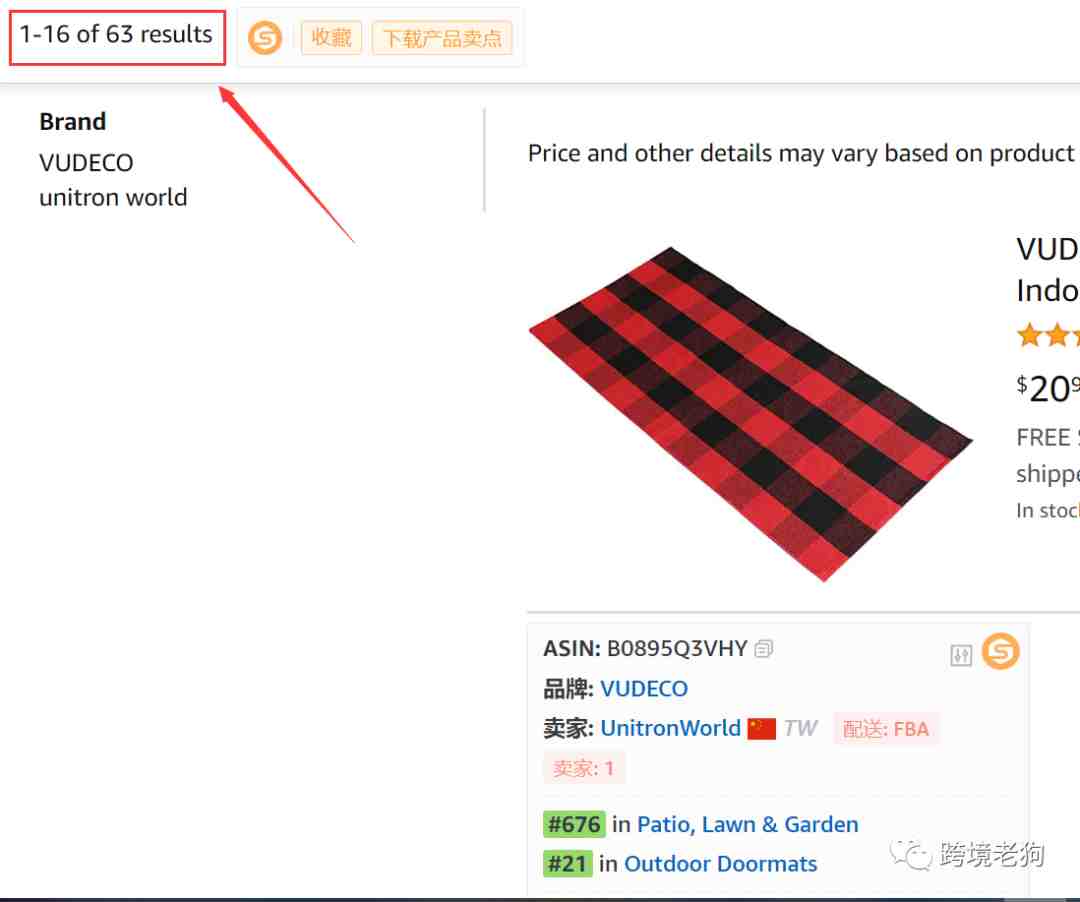Click the WeChat watermark logo icon
Screen dimensions: 1080x902
coord(909,854)
